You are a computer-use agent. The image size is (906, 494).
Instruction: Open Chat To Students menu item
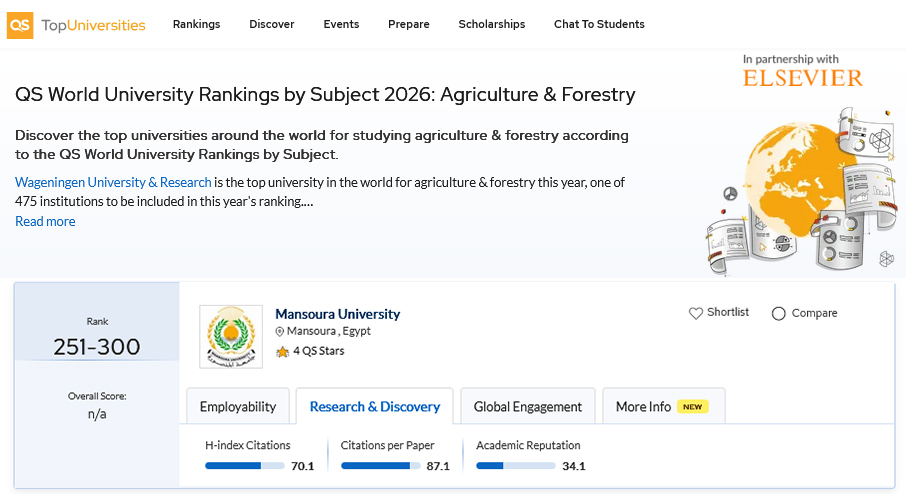click(x=599, y=24)
